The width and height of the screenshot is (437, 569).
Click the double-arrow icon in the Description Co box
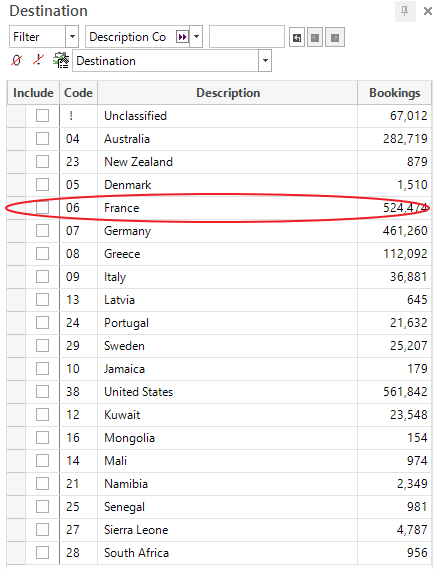pyautogui.click(x=182, y=37)
